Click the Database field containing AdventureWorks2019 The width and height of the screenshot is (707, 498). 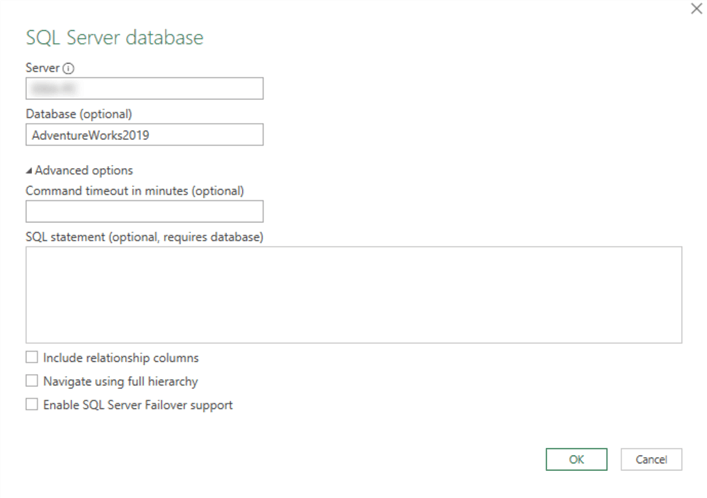tap(144, 134)
